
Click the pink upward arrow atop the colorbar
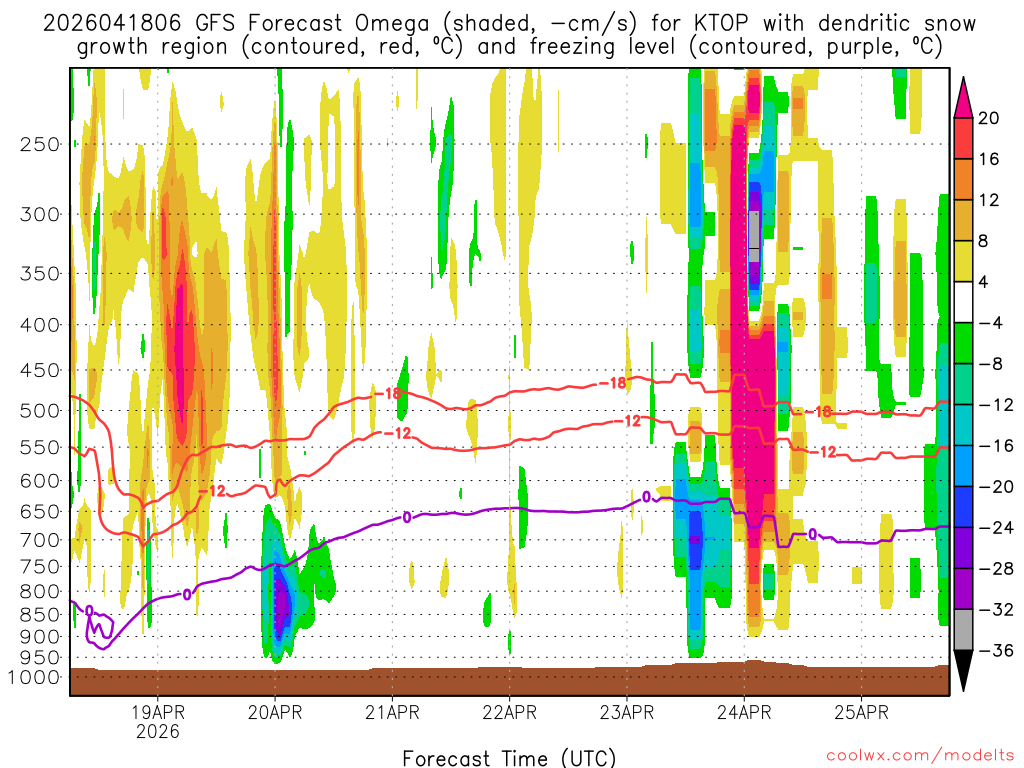[965, 95]
